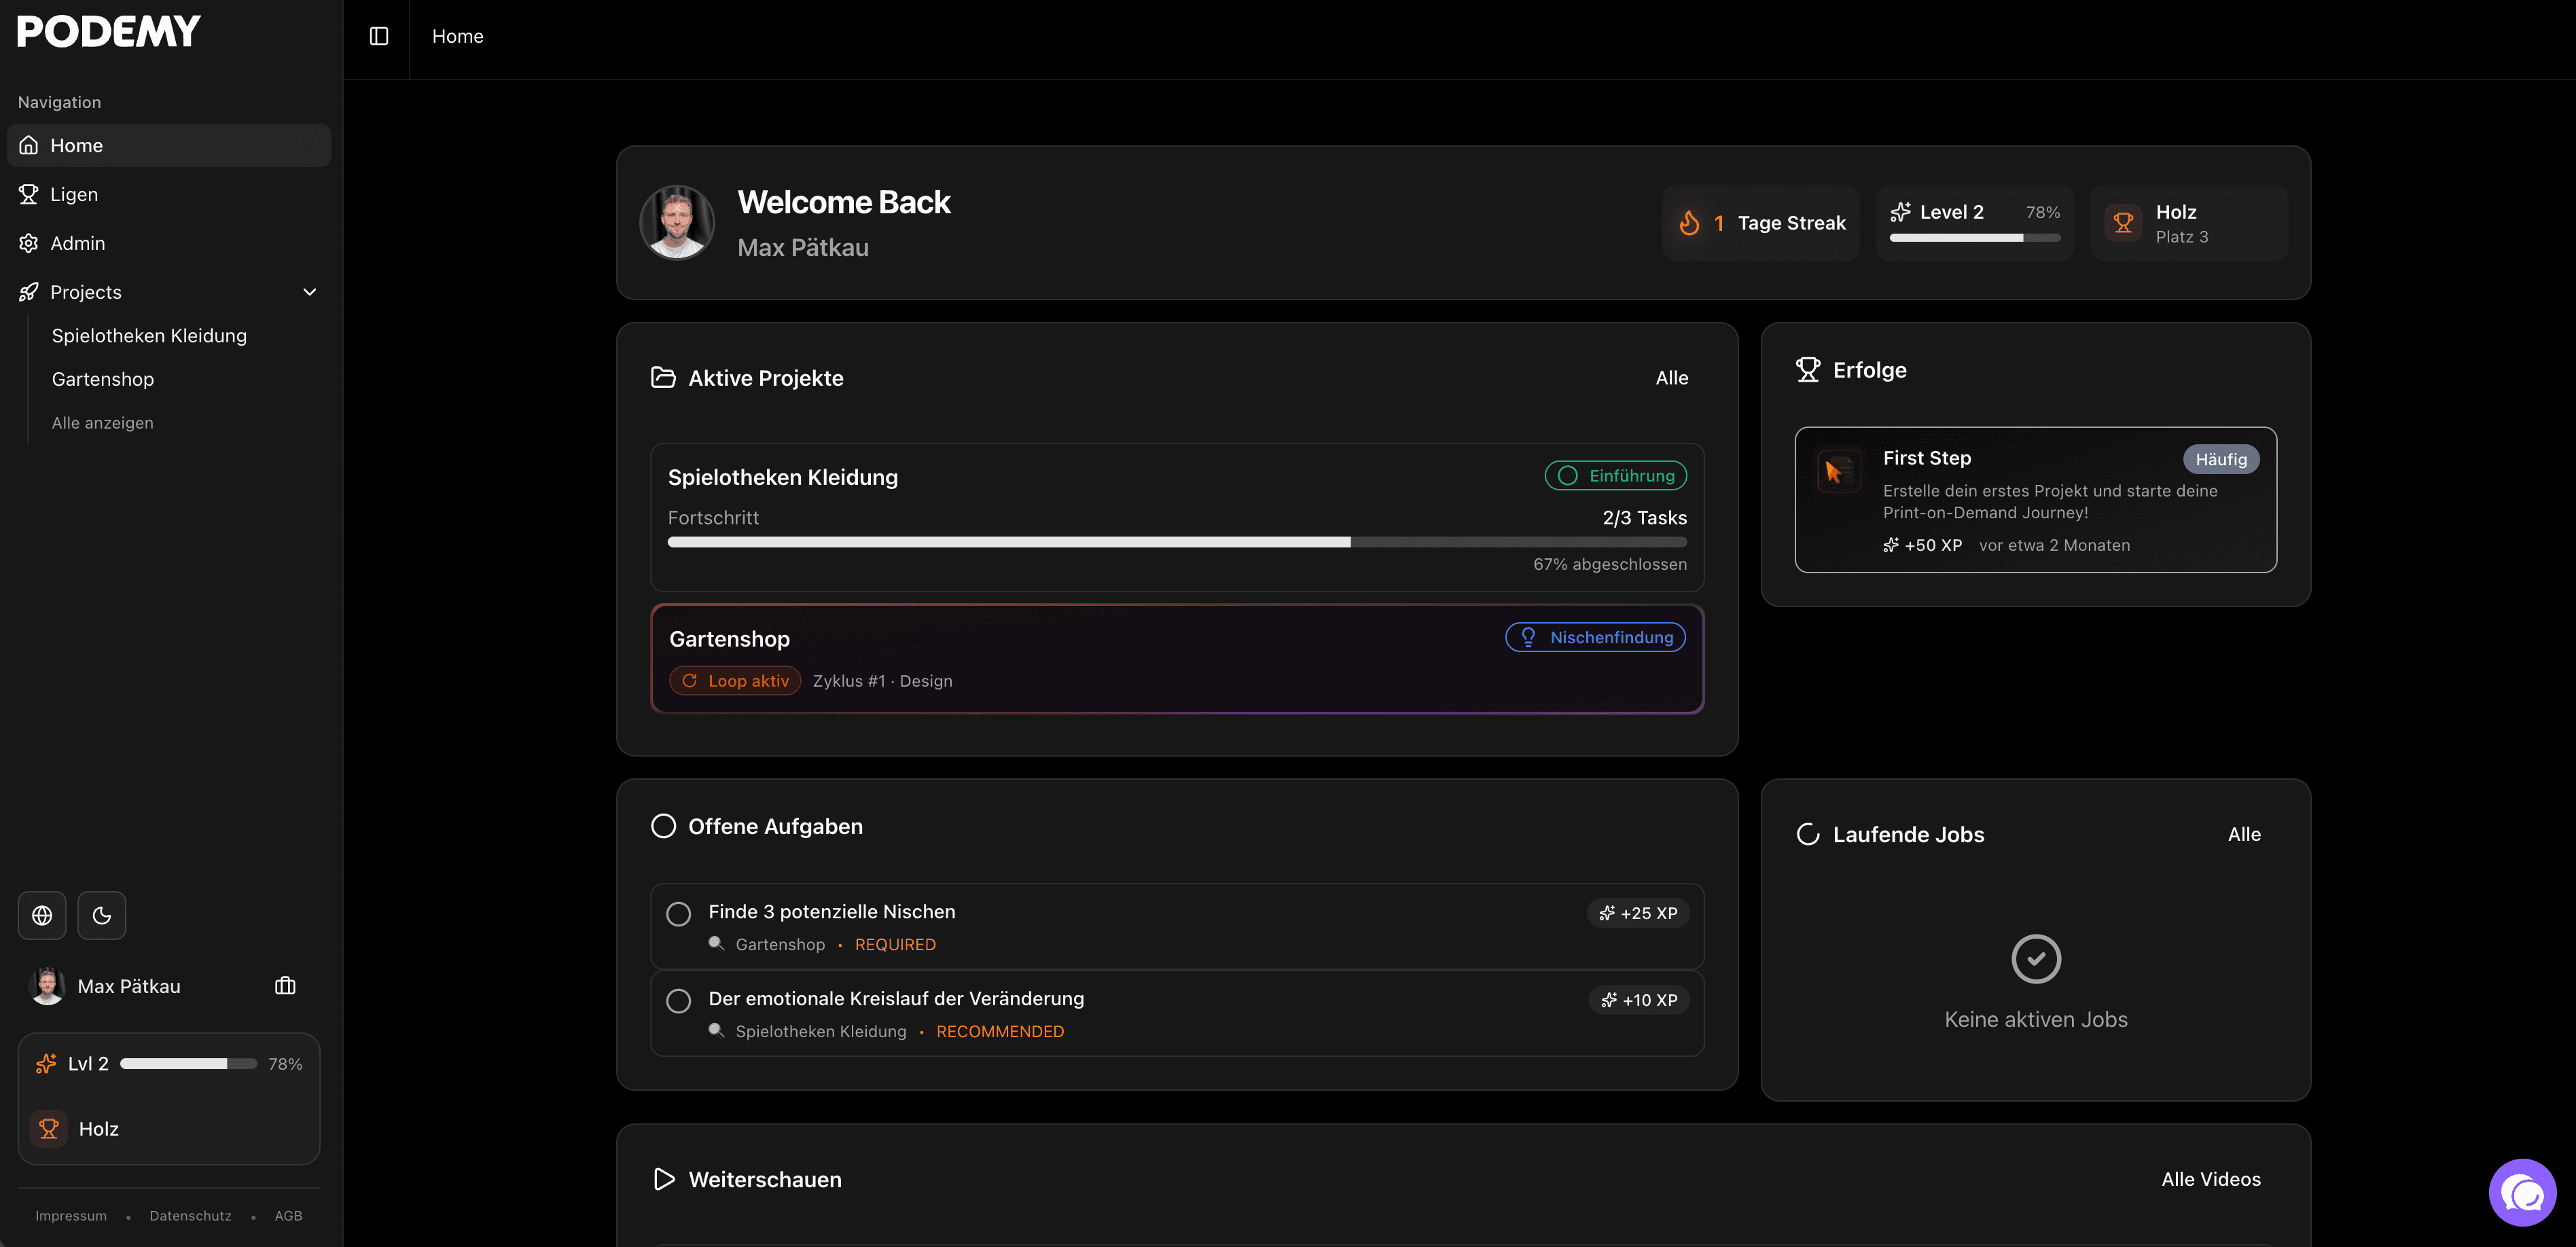Switch to Home in the navigation sidebar
Viewport: 2576px width, 1247px height.
[x=77, y=145]
